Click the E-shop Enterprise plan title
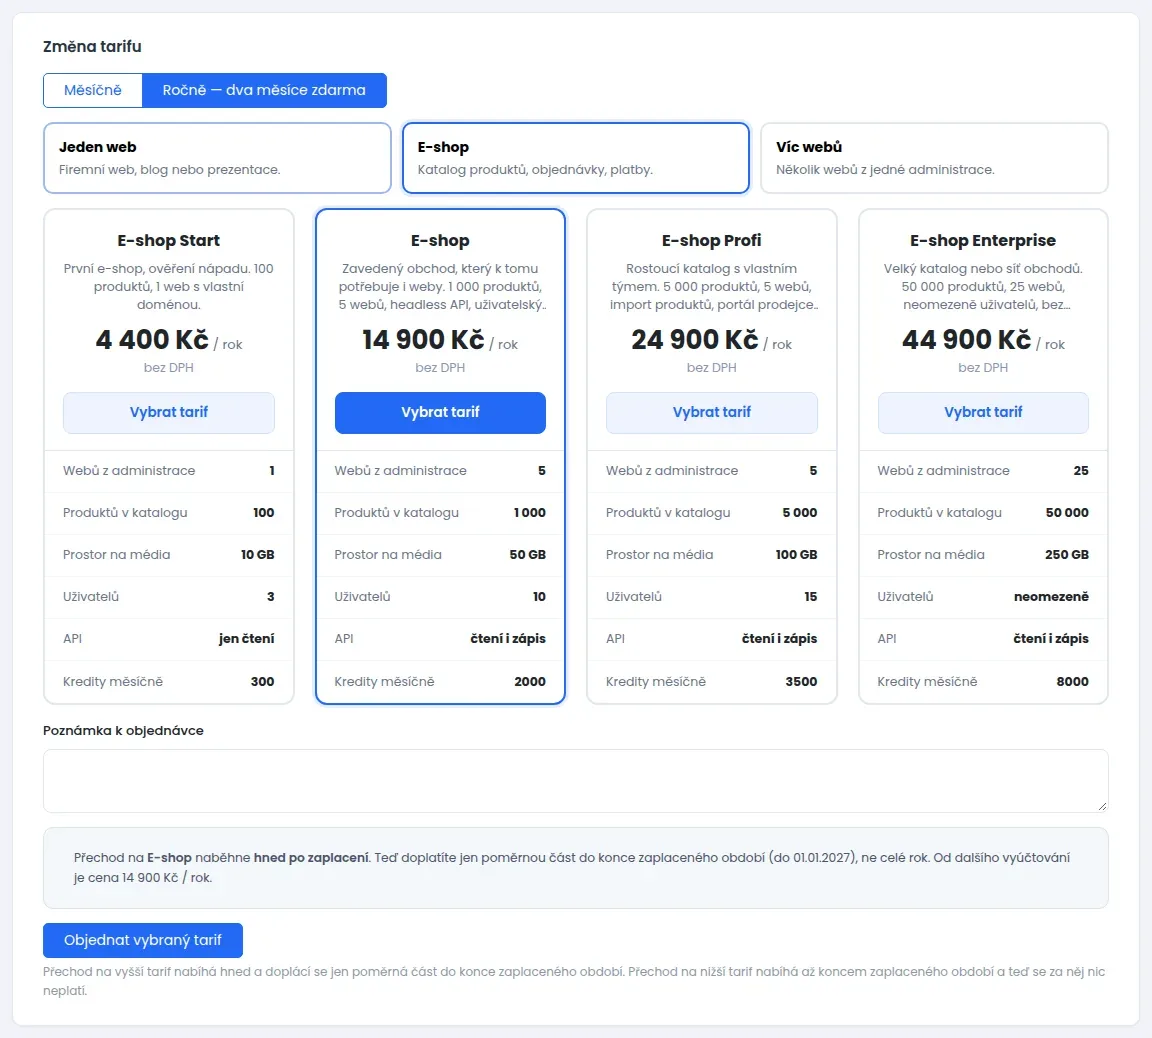The image size is (1152, 1038). click(x=983, y=240)
